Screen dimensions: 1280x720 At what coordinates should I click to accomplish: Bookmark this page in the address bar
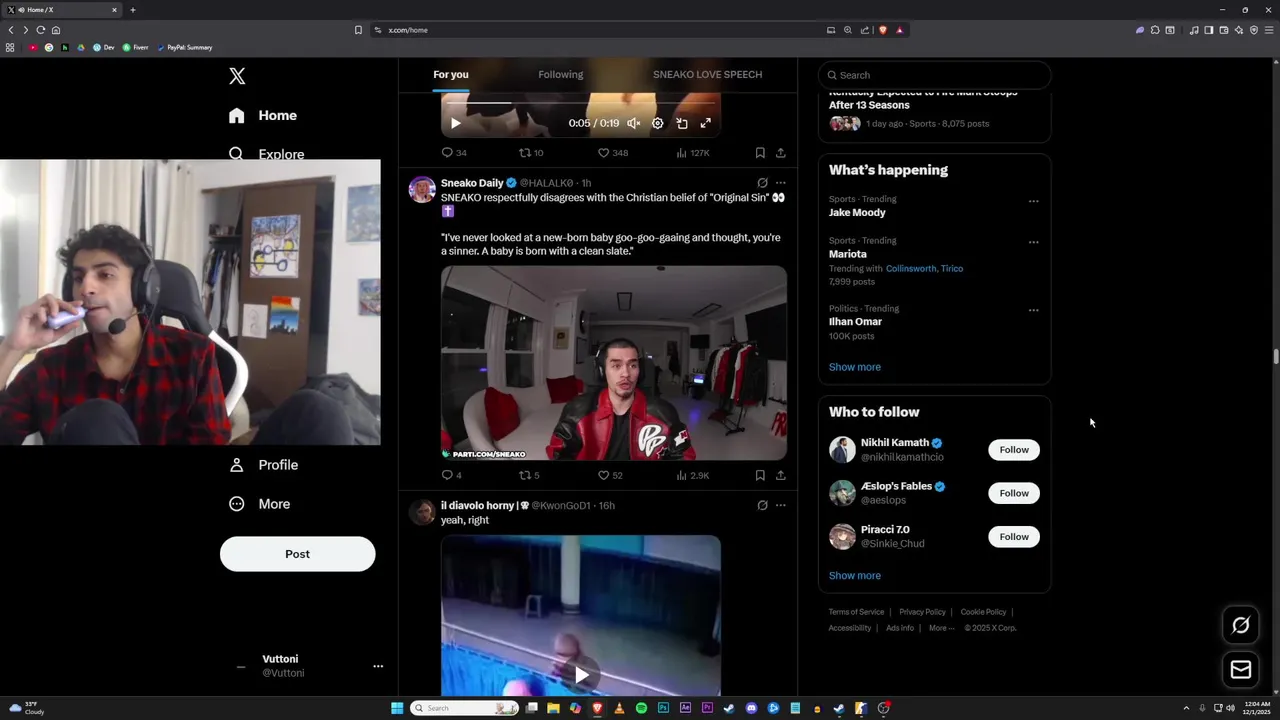(x=358, y=30)
